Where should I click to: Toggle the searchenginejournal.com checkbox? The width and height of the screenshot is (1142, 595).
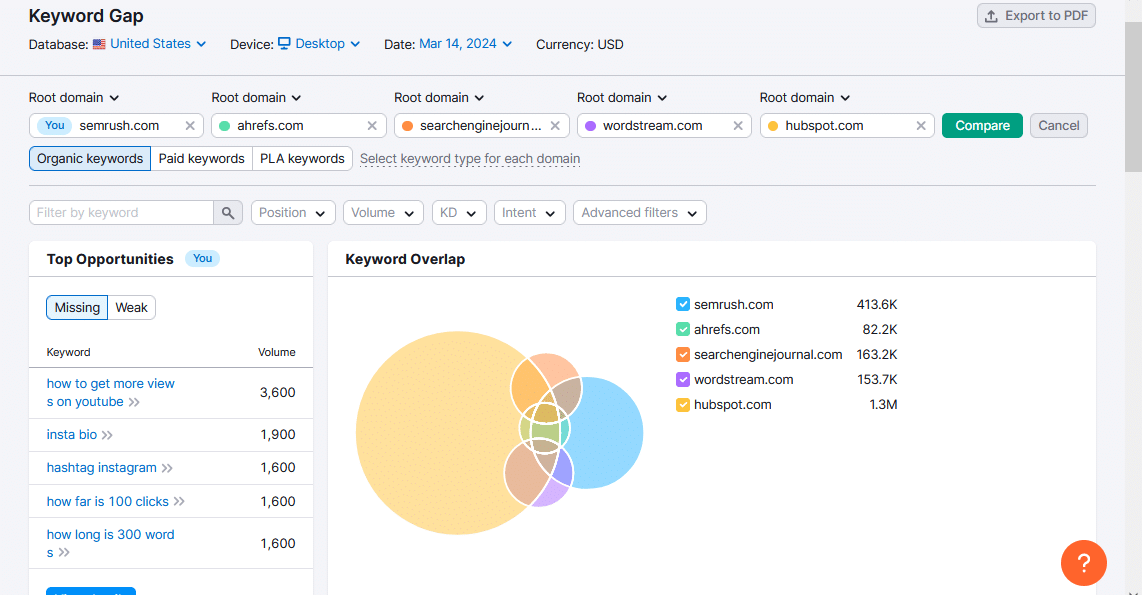[682, 355]
